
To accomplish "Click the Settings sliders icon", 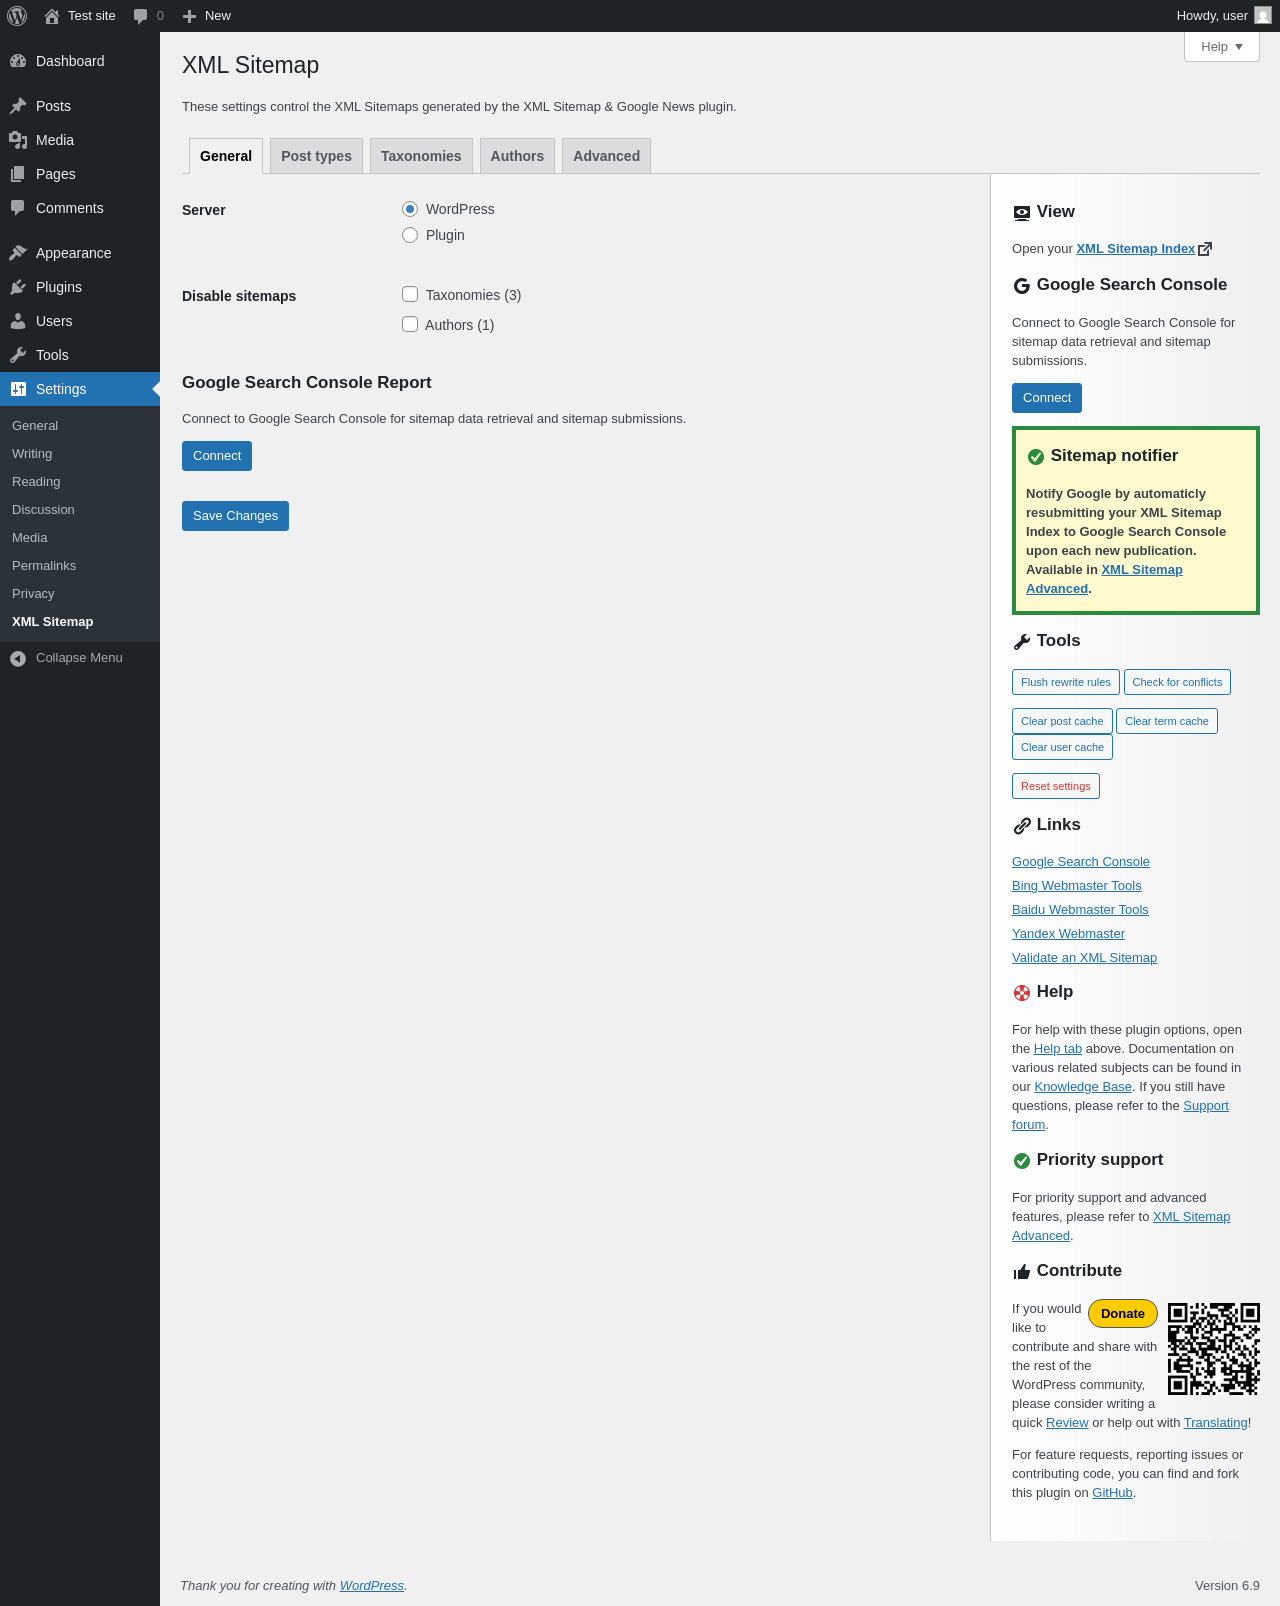I will [18, 389].
